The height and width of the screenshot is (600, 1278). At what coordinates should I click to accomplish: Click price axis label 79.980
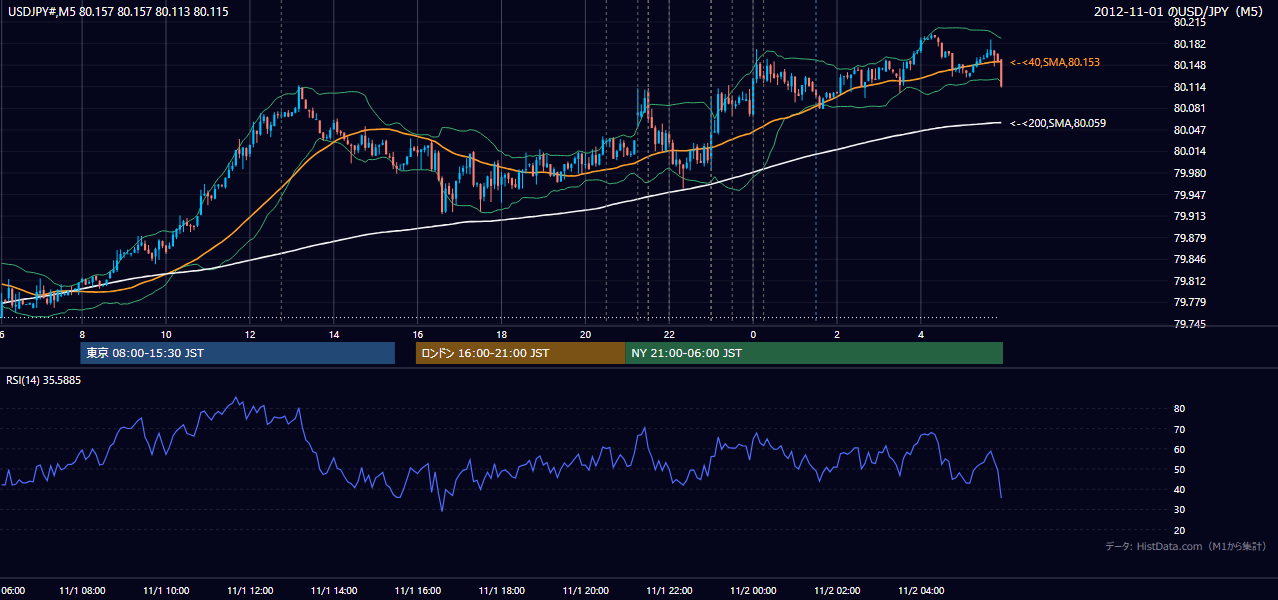click(x=1190, y=173)
